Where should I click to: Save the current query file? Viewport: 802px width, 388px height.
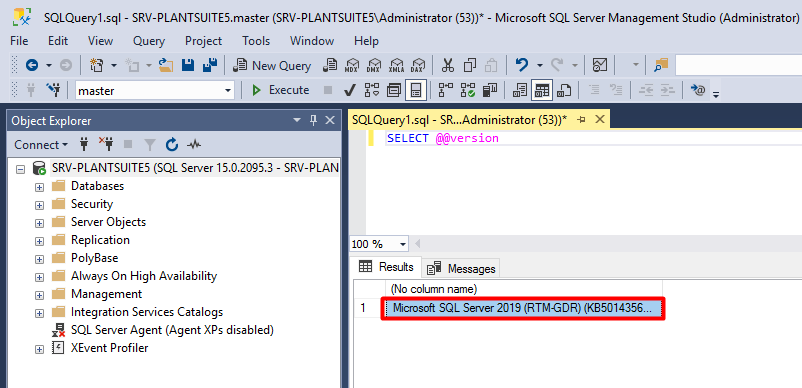188,65
